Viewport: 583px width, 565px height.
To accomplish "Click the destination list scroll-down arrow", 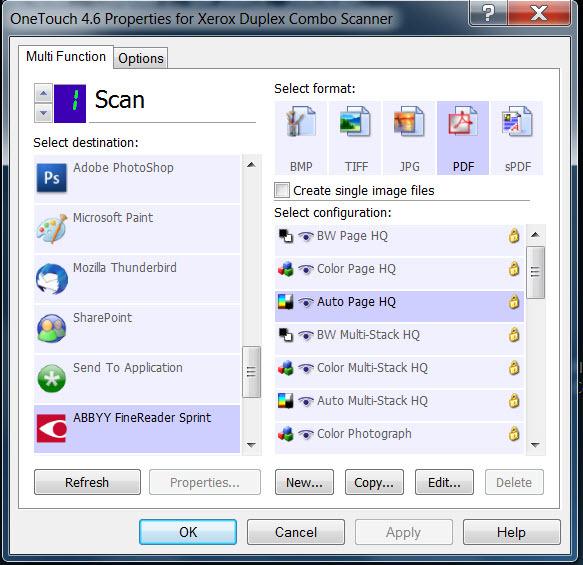I will (x=251, y=445).
